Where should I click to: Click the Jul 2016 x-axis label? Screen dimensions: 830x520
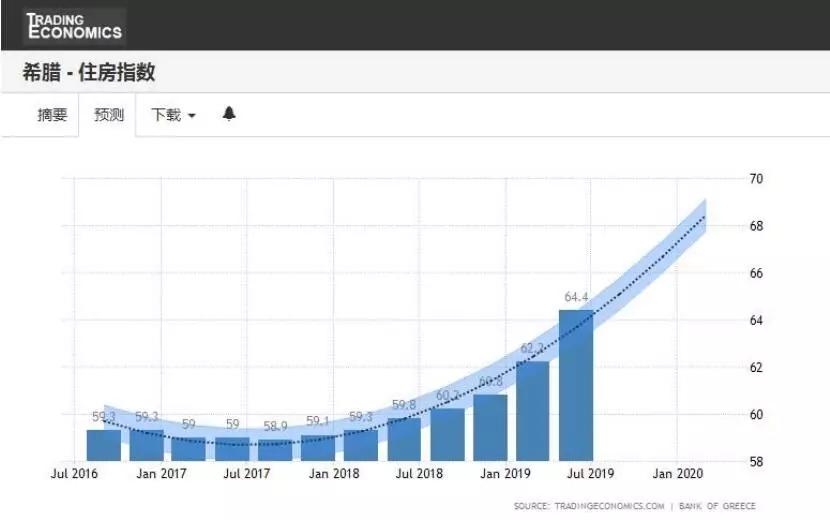click(76, 473)
